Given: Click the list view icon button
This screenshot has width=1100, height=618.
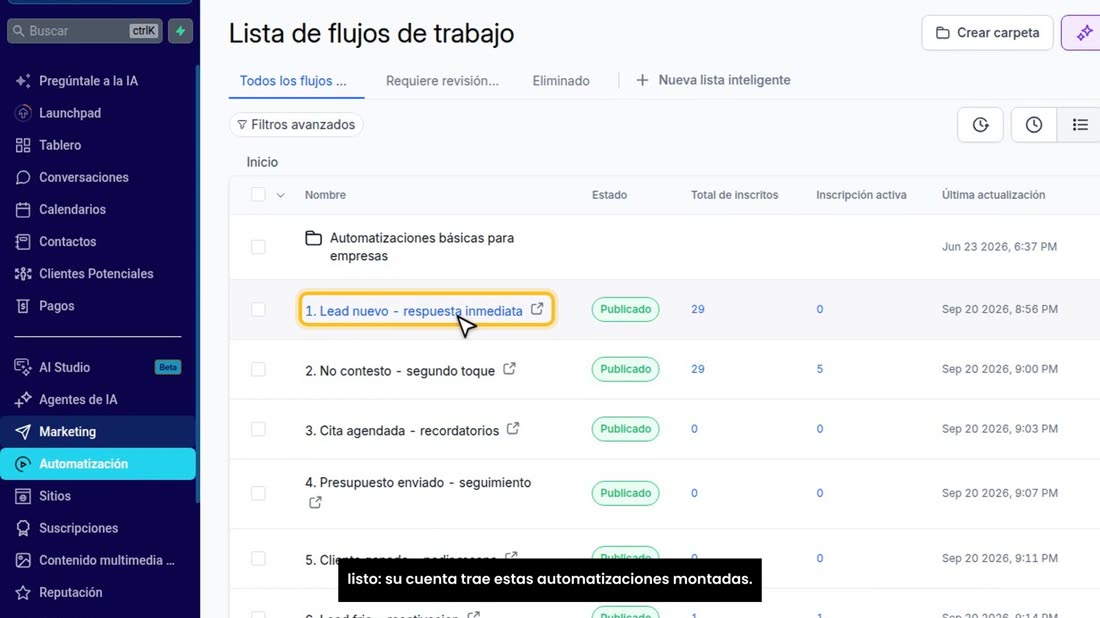Looking at the screenshot, I should coord(1080,125).
